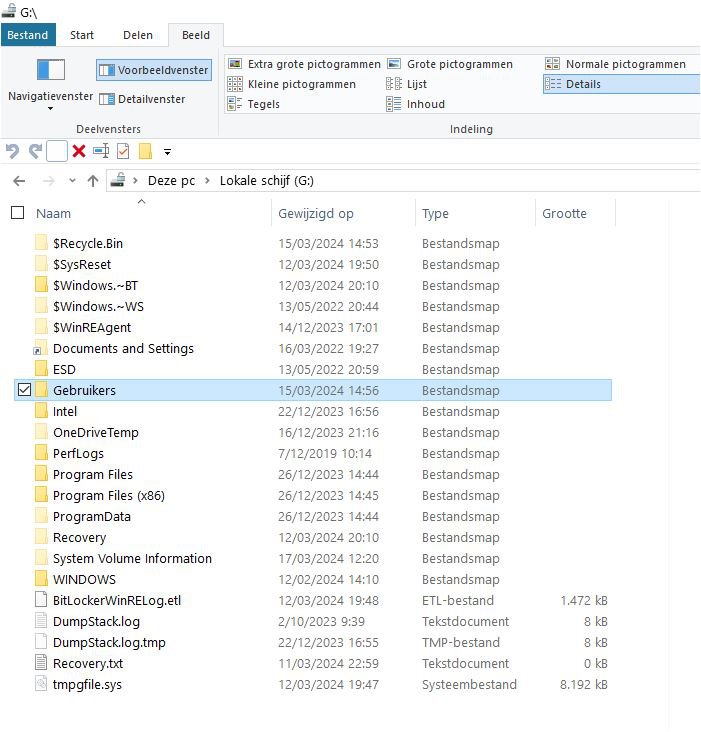This screenshot has height=732, width=701.
Task: Click the BitLockerWinRELog.etl file icon
Action: click(41, 600)
